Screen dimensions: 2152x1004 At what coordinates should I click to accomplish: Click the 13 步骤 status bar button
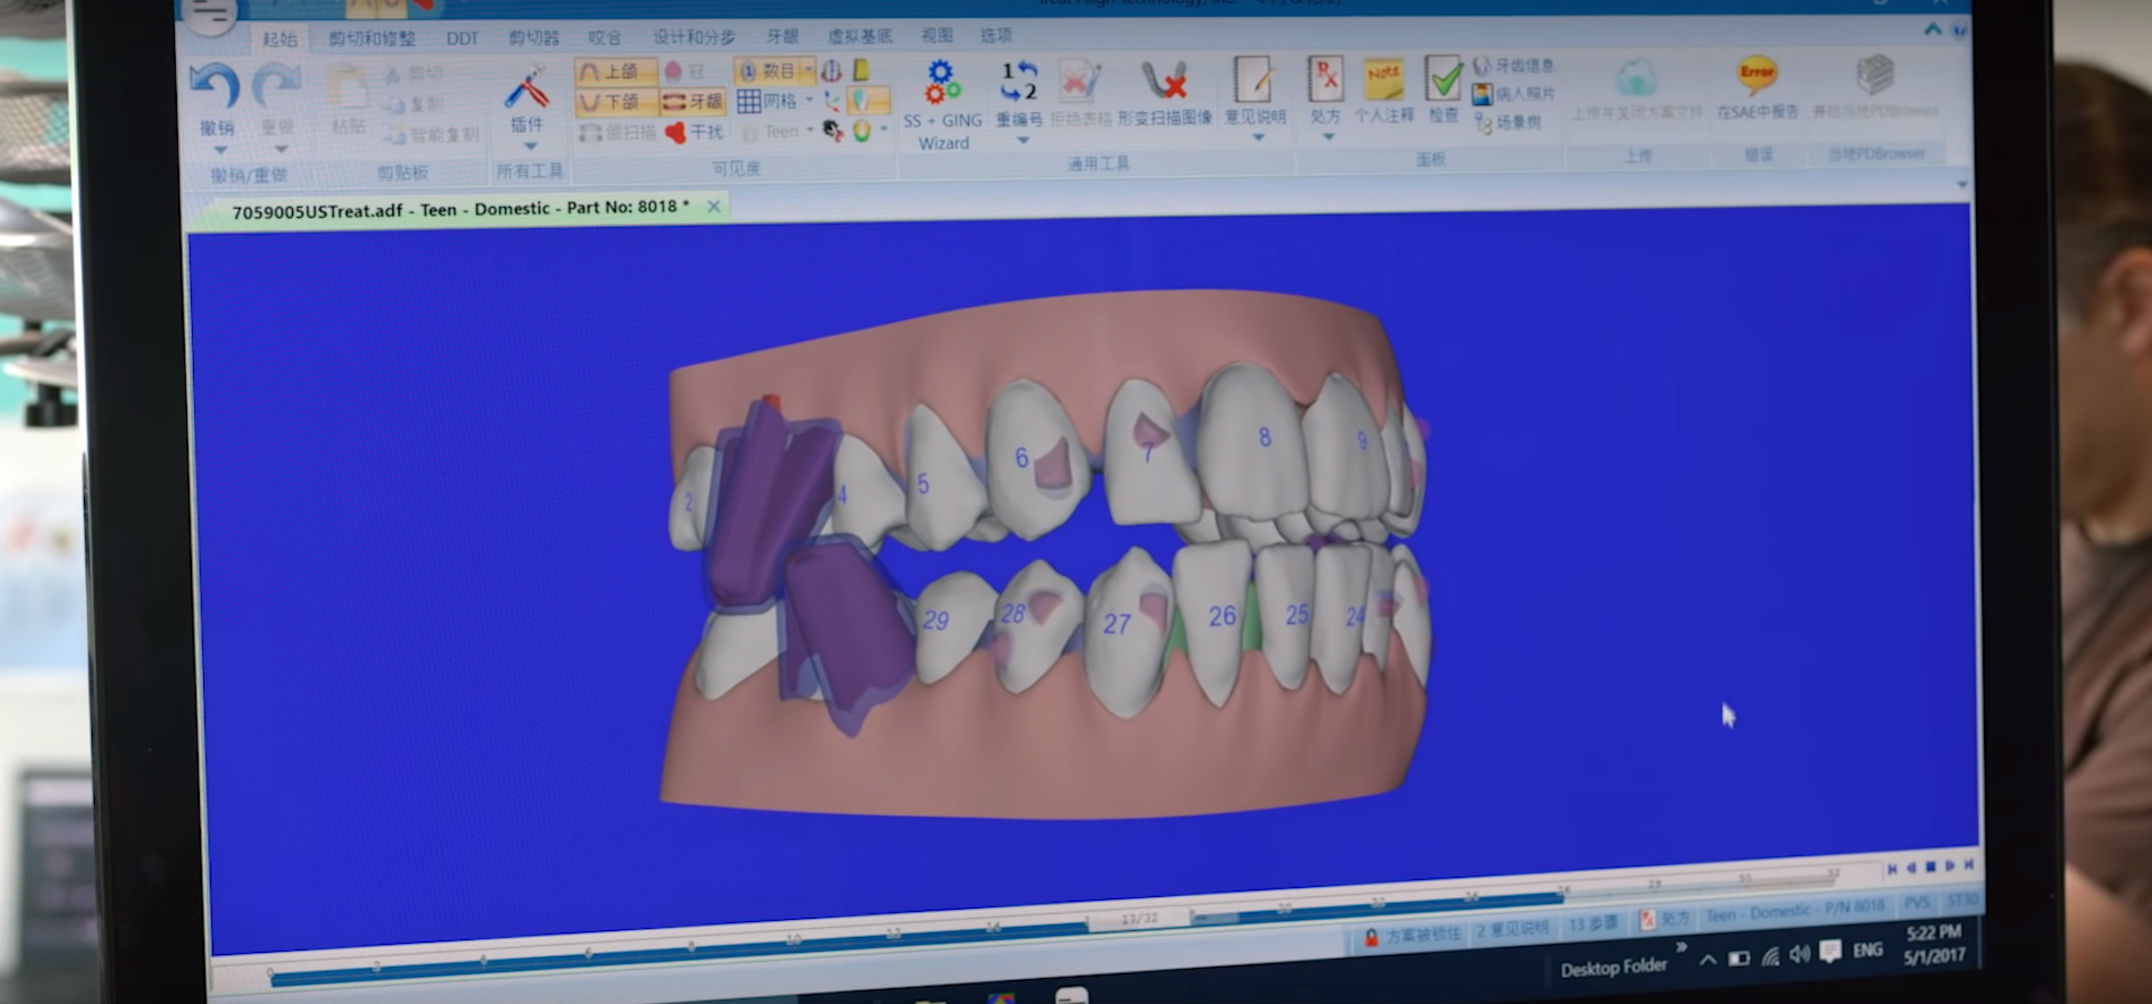1594,924
